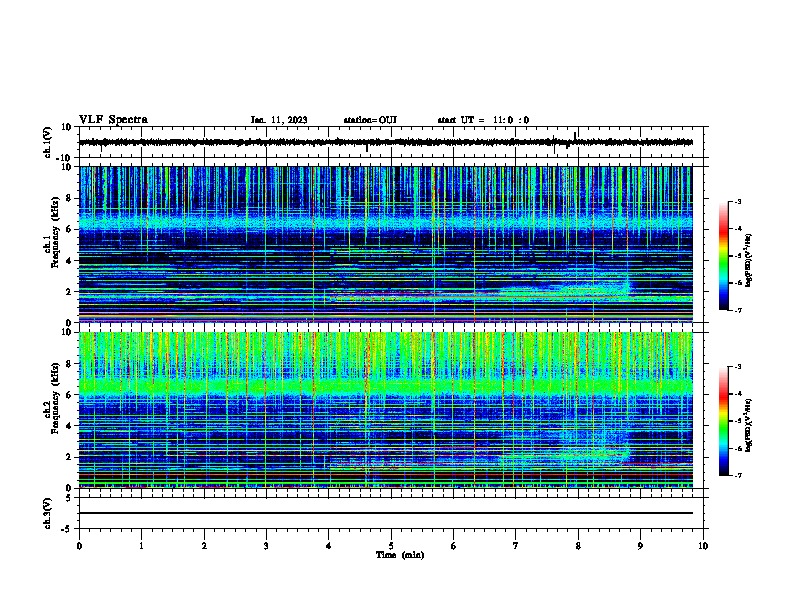Image resolution: width=792 pixels, height=612 pixels.
Task: Click the "VLF Spectra" plot title
Action: tap(113, 120)
